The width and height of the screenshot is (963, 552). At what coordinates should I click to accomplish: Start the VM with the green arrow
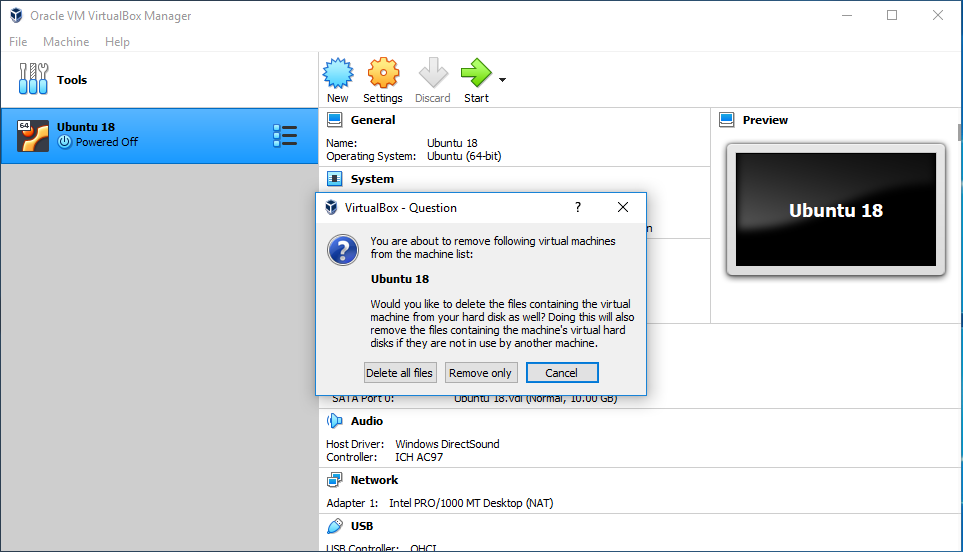coord(476,73)
